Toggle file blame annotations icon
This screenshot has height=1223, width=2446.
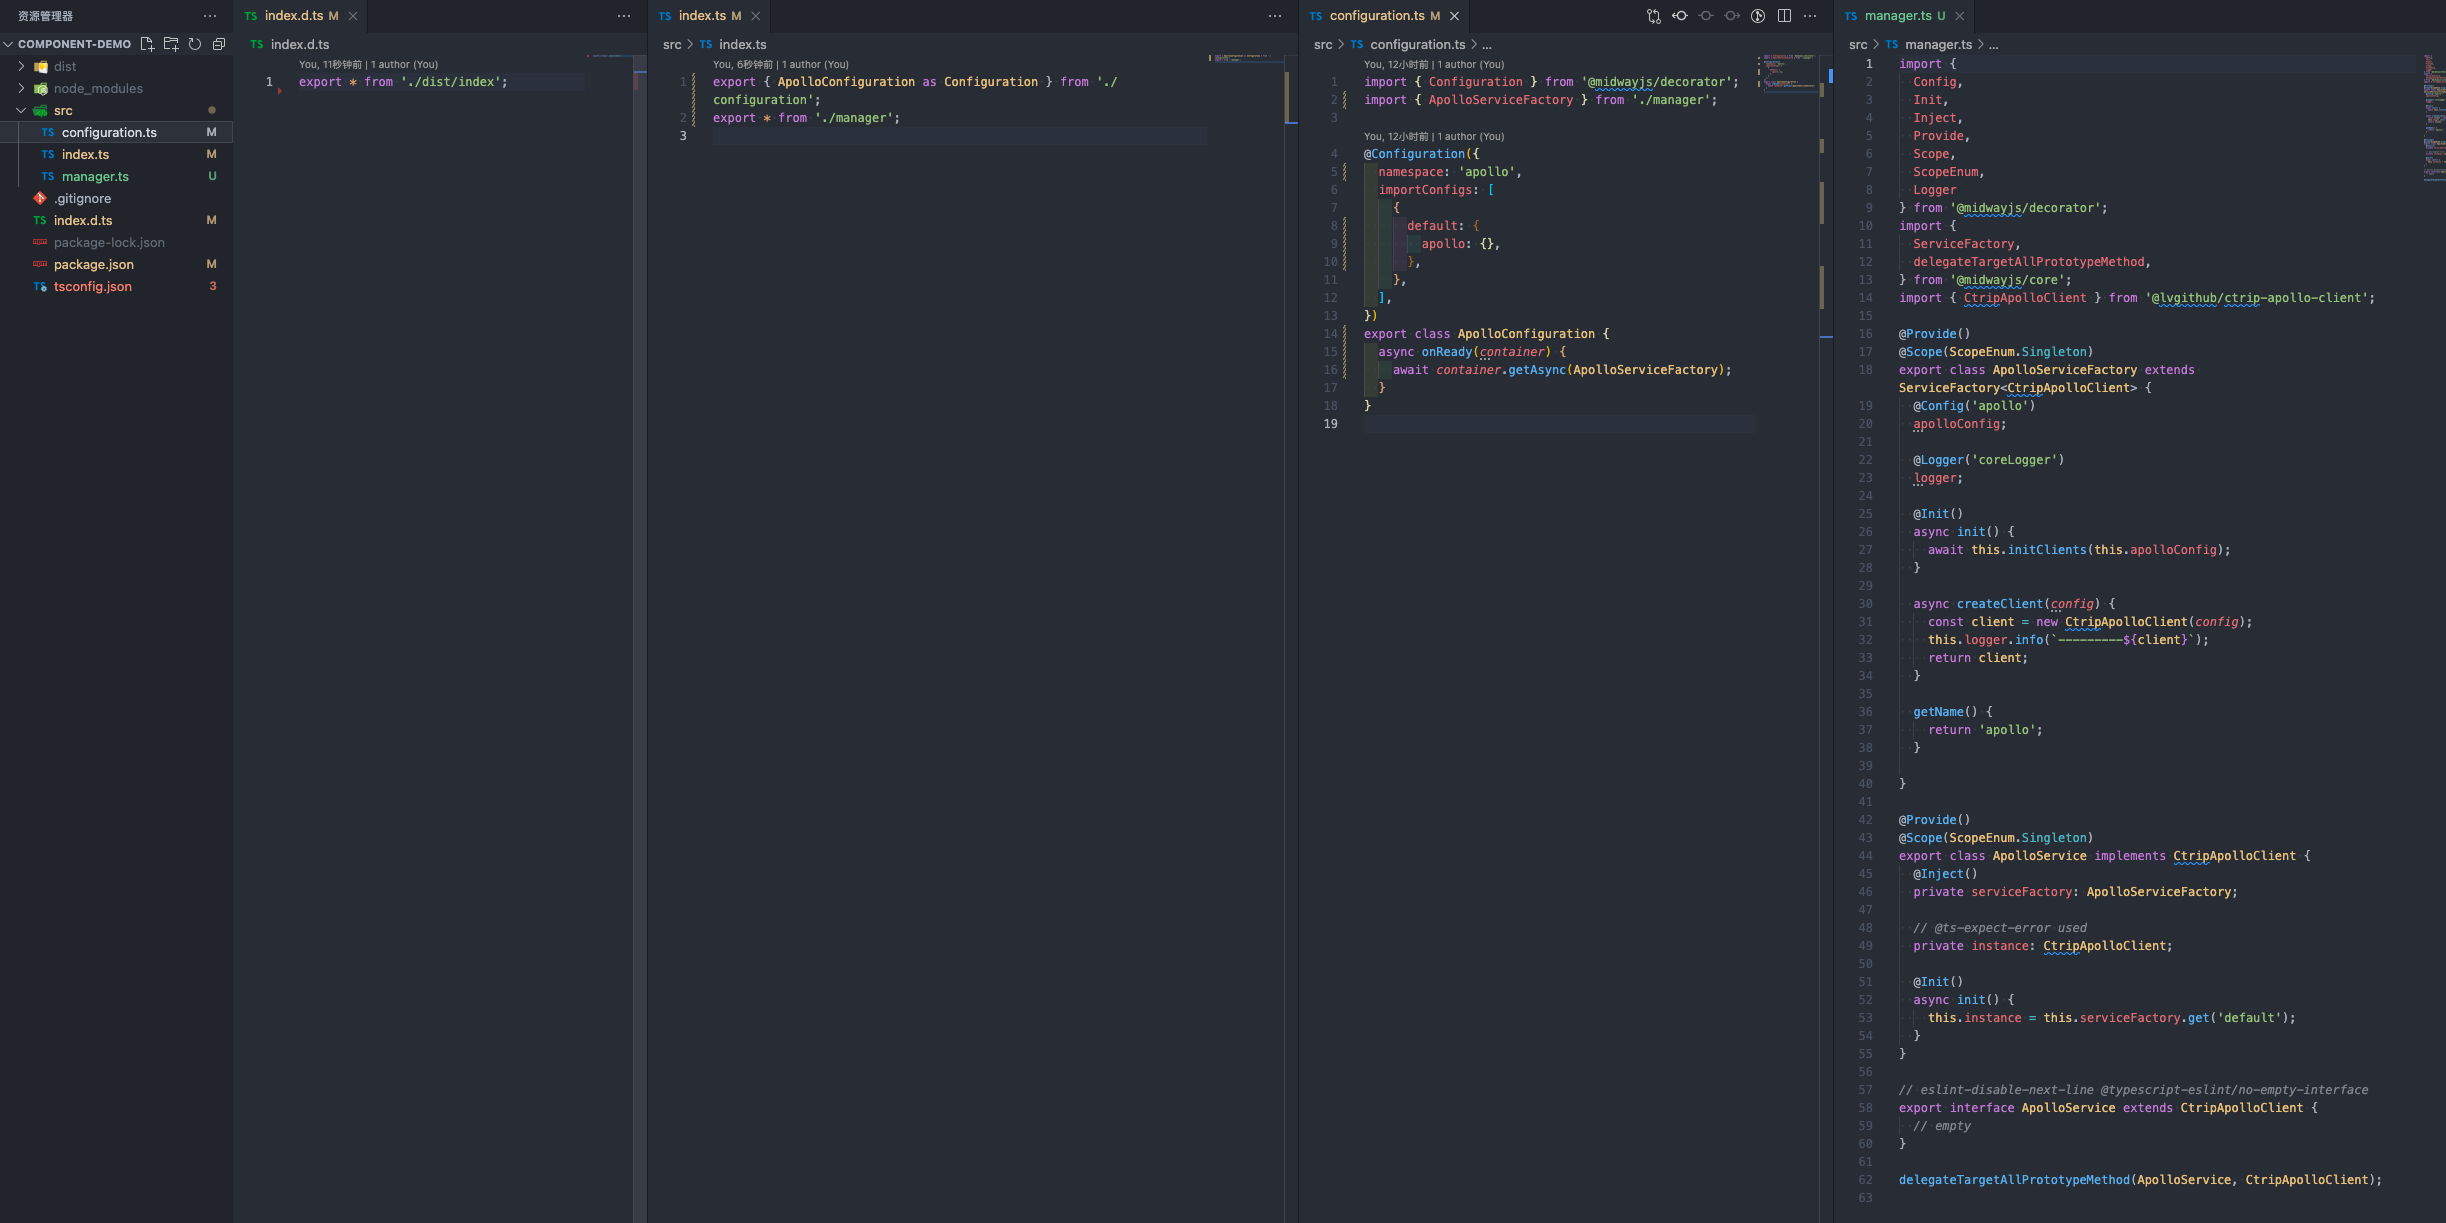[1758, 16]
